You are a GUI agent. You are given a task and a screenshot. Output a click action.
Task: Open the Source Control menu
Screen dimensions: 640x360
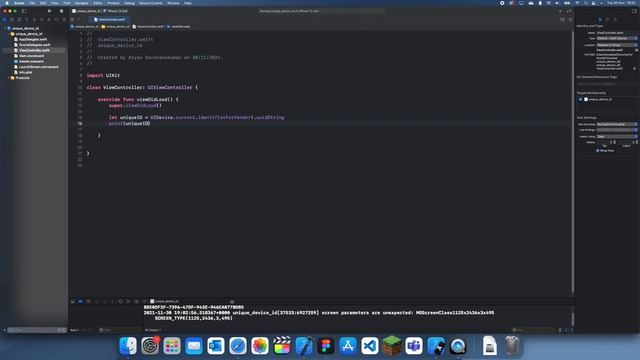point(151,3)
